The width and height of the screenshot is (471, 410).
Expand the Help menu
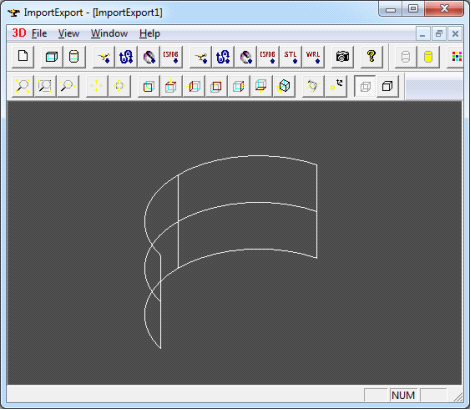(x=150, y=34)
